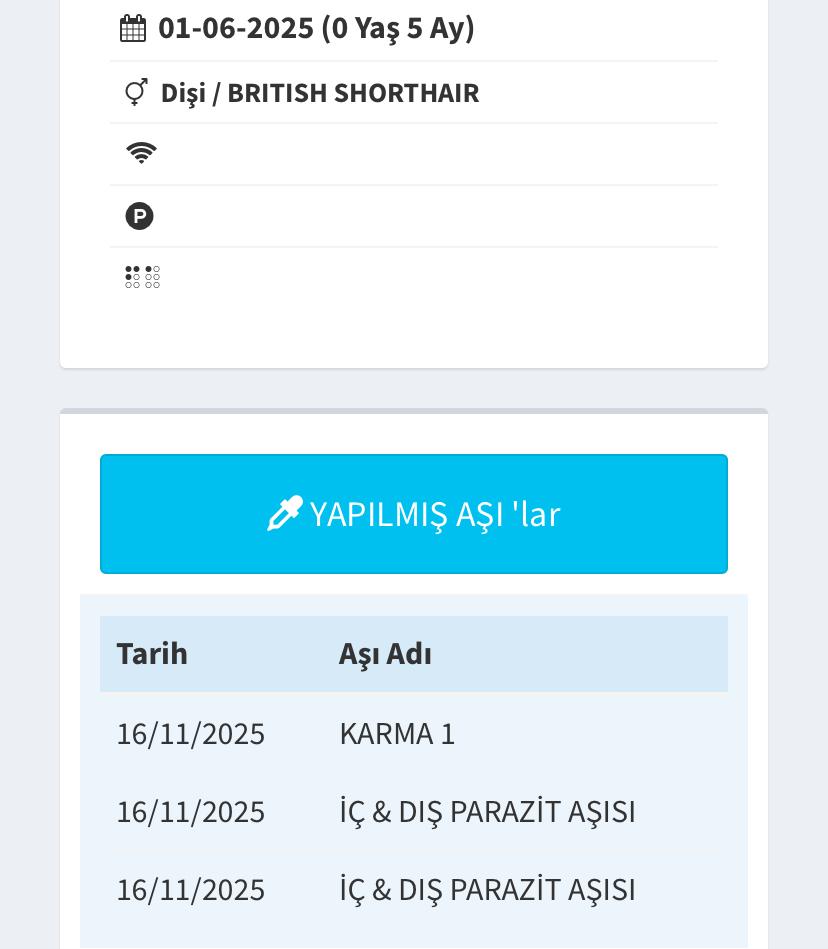Viewport: 828px width, 949px height.
Task: Click the date in the KARMA 1 row
Action: point(190,734)
